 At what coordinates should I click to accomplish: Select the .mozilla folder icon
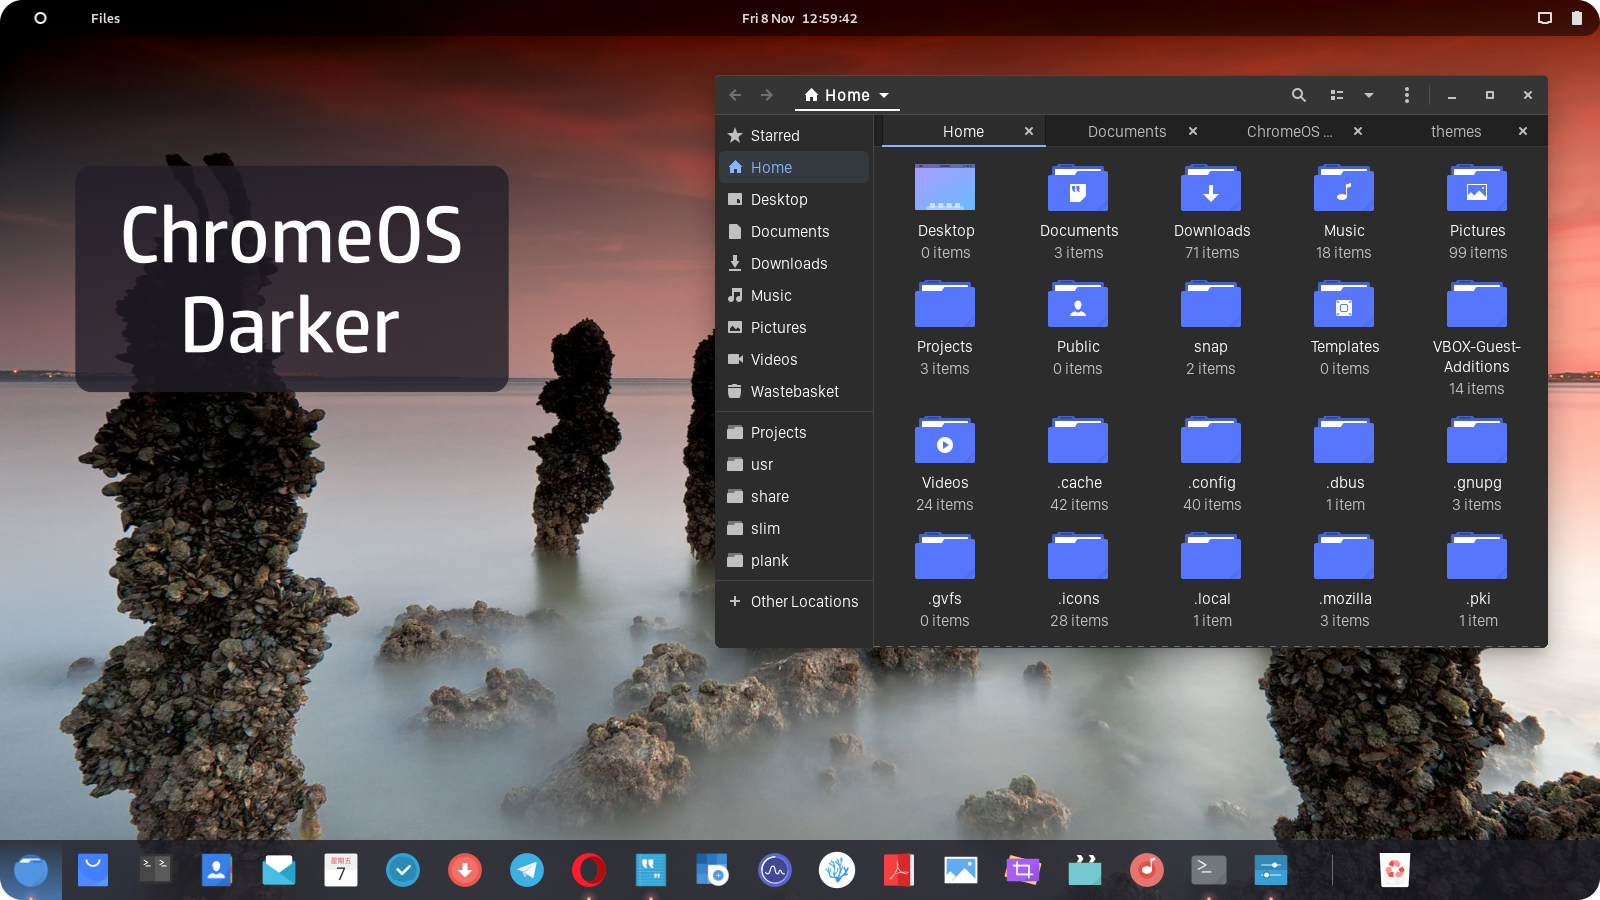coord(1344,556)
